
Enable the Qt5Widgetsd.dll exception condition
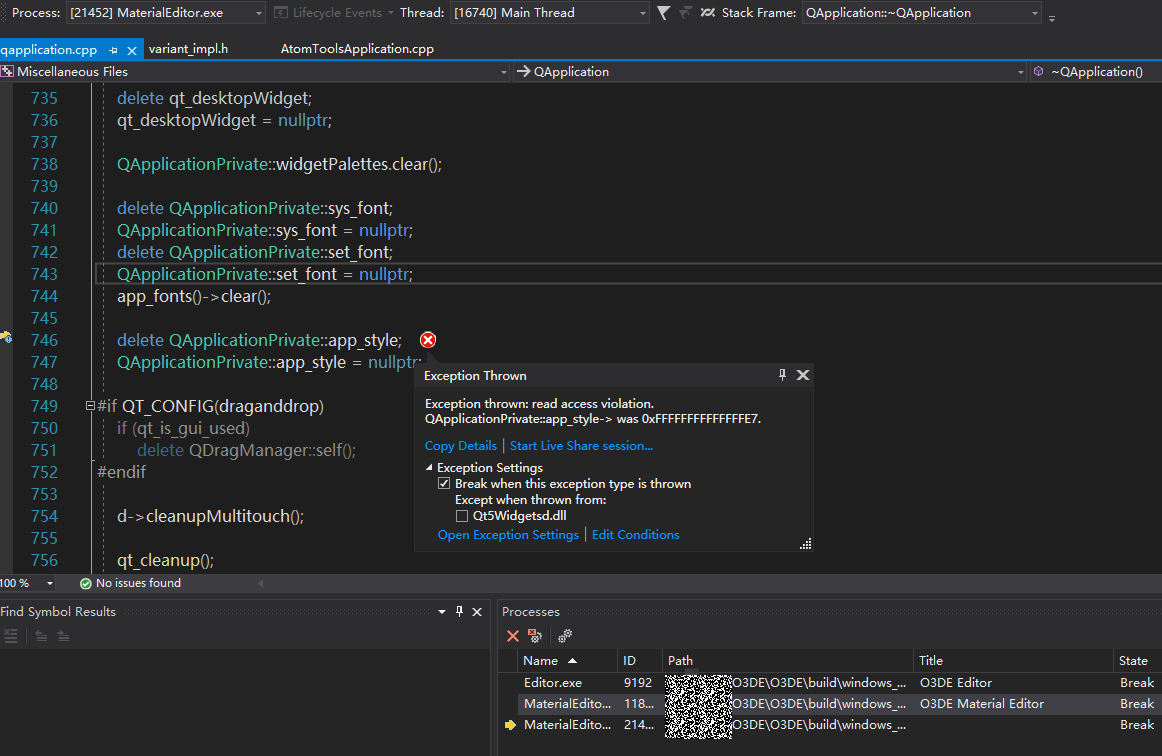pos(462,516)
